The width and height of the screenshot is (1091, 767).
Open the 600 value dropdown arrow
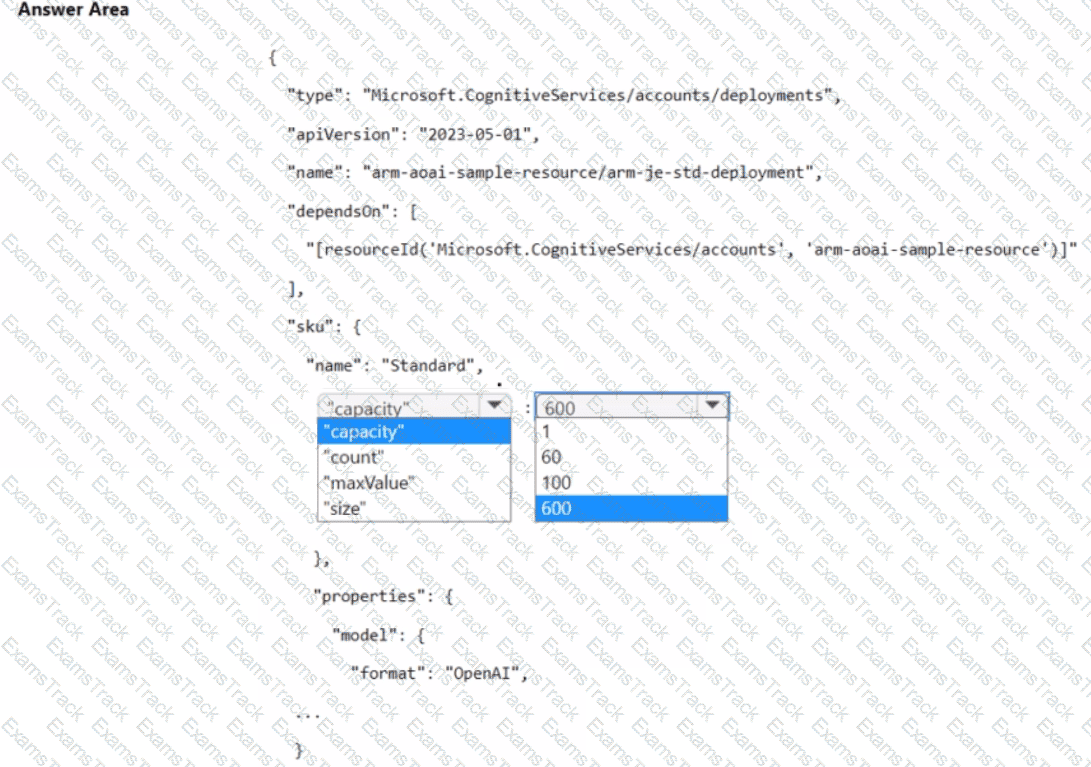coord(712,405)
